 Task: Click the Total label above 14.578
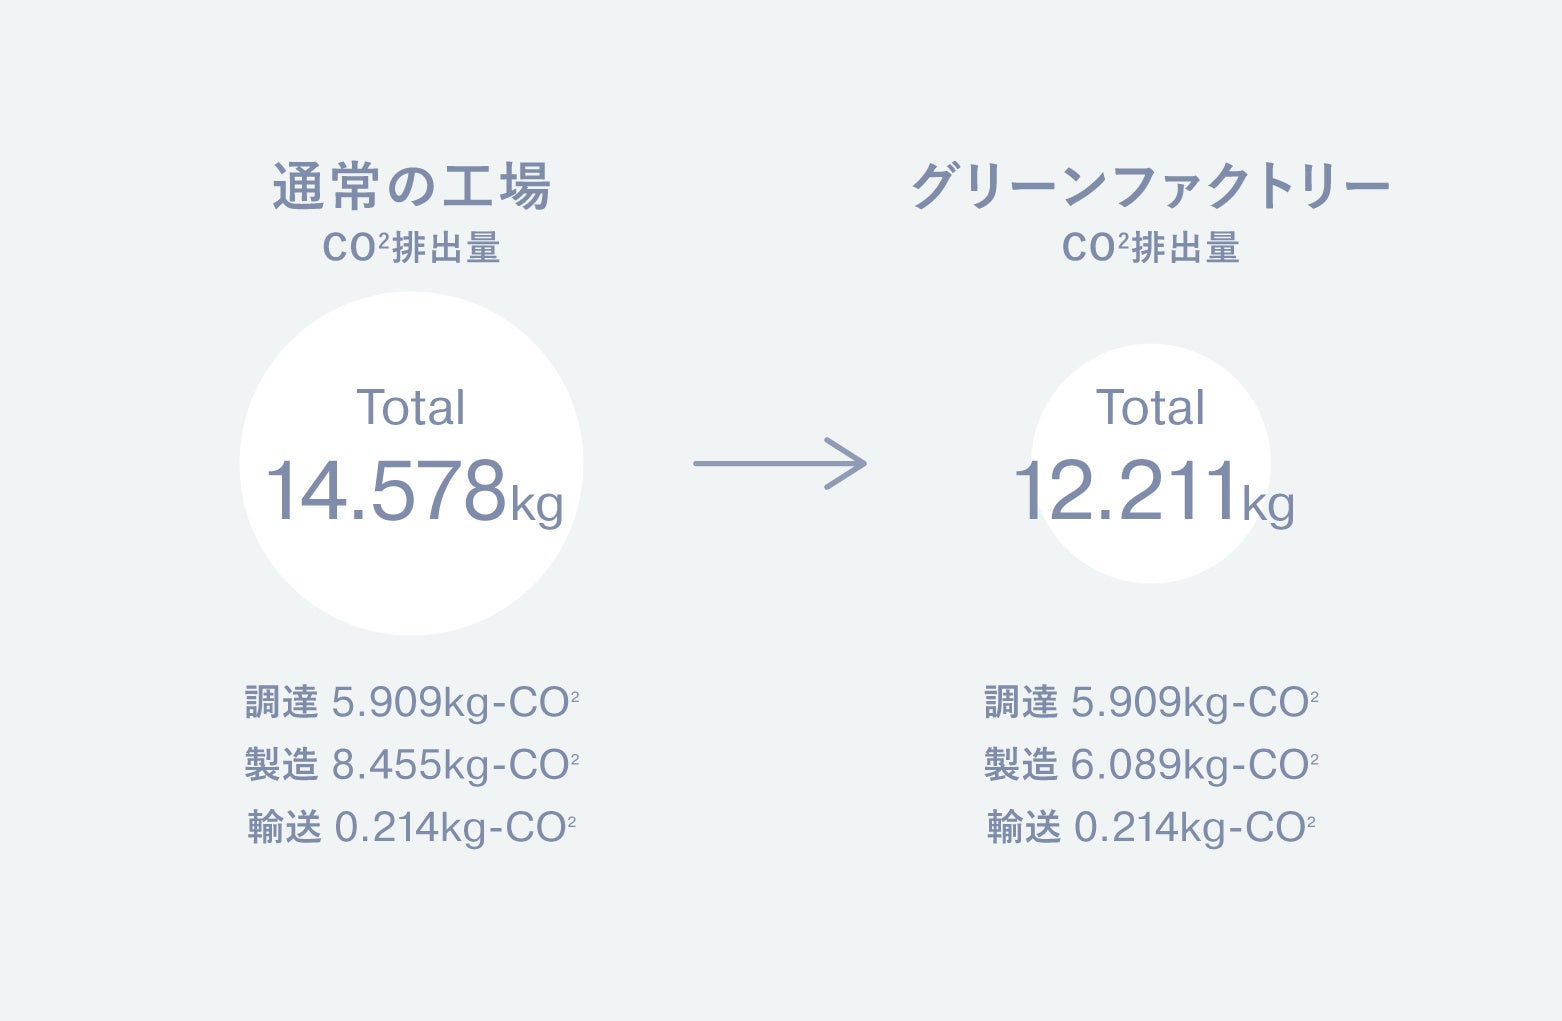click(x=411, y=408)
